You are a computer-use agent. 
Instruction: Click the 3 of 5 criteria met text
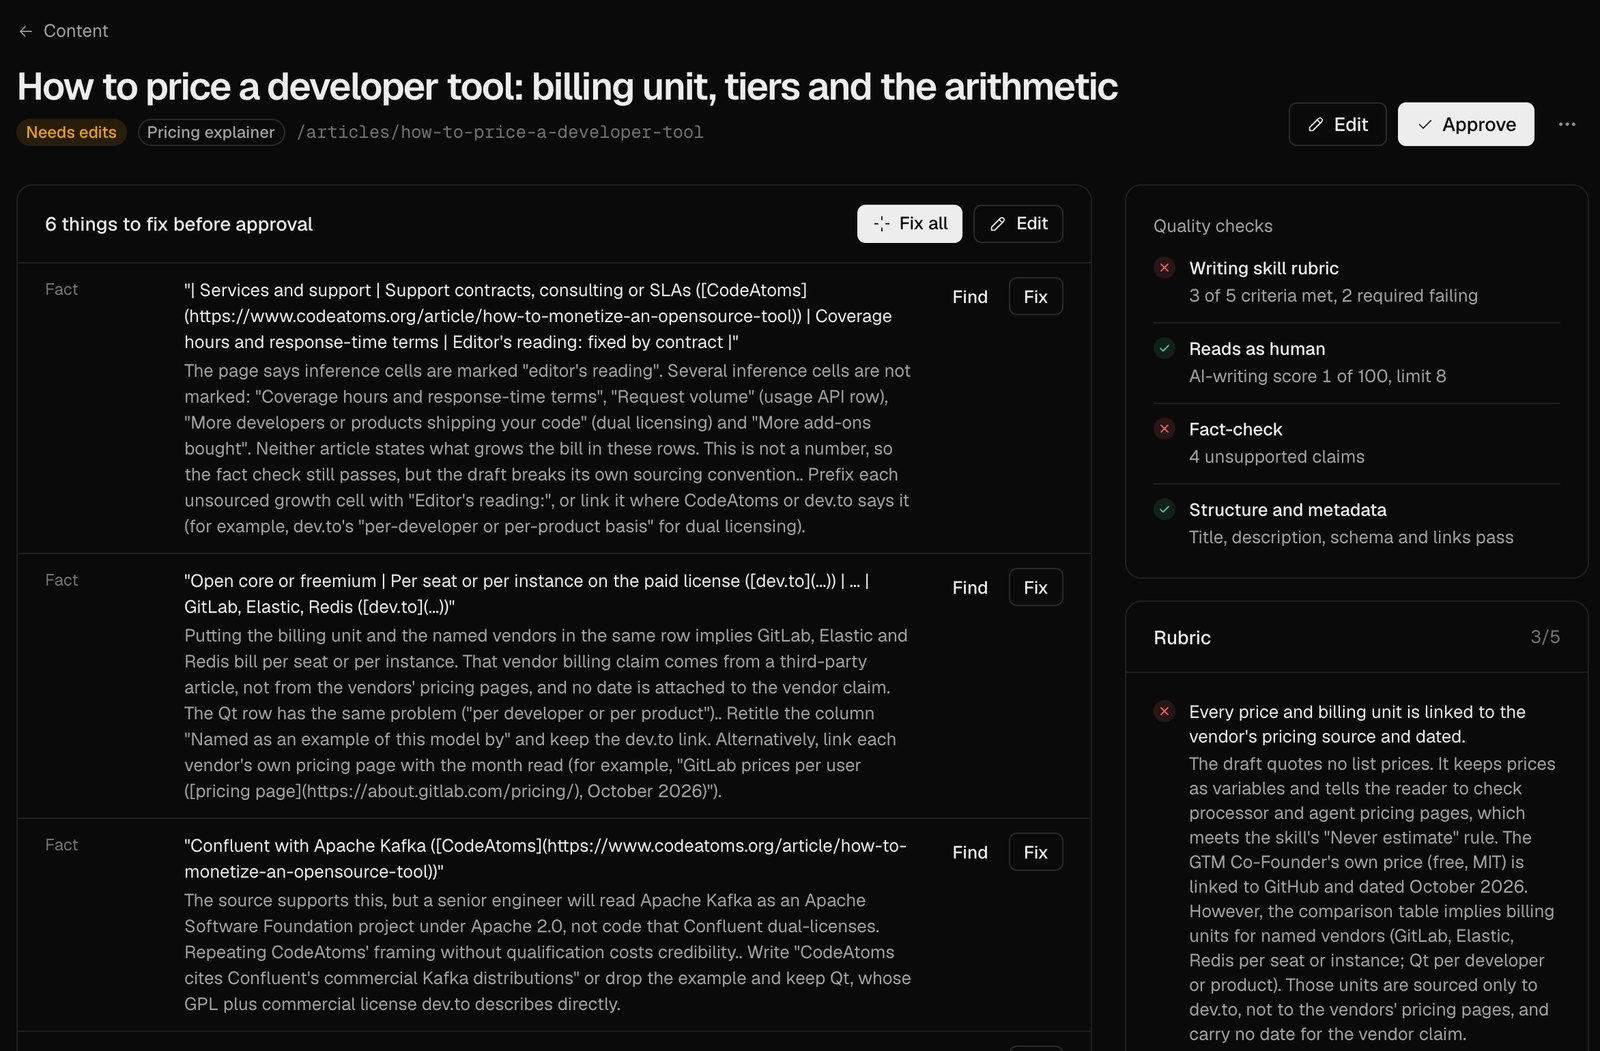coord(1333,296)
